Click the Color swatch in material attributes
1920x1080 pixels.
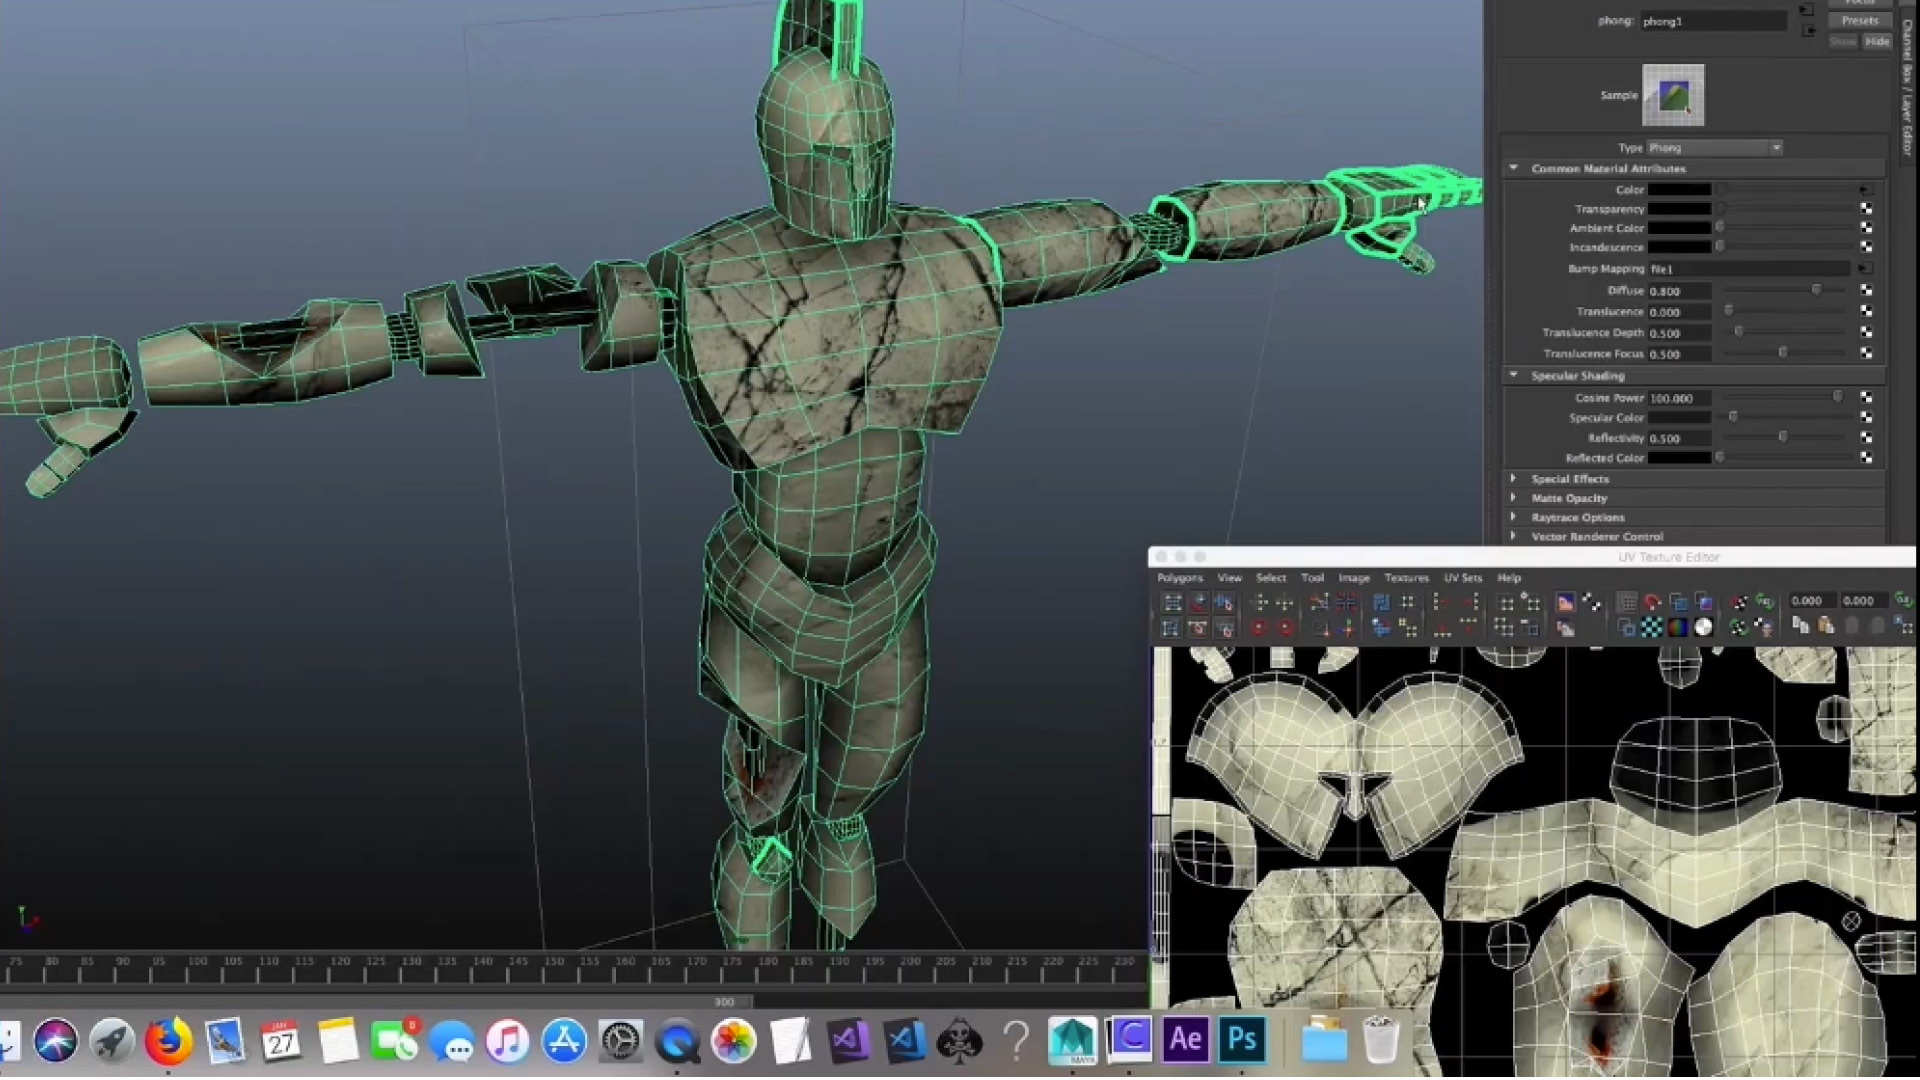pos(1680,190)
